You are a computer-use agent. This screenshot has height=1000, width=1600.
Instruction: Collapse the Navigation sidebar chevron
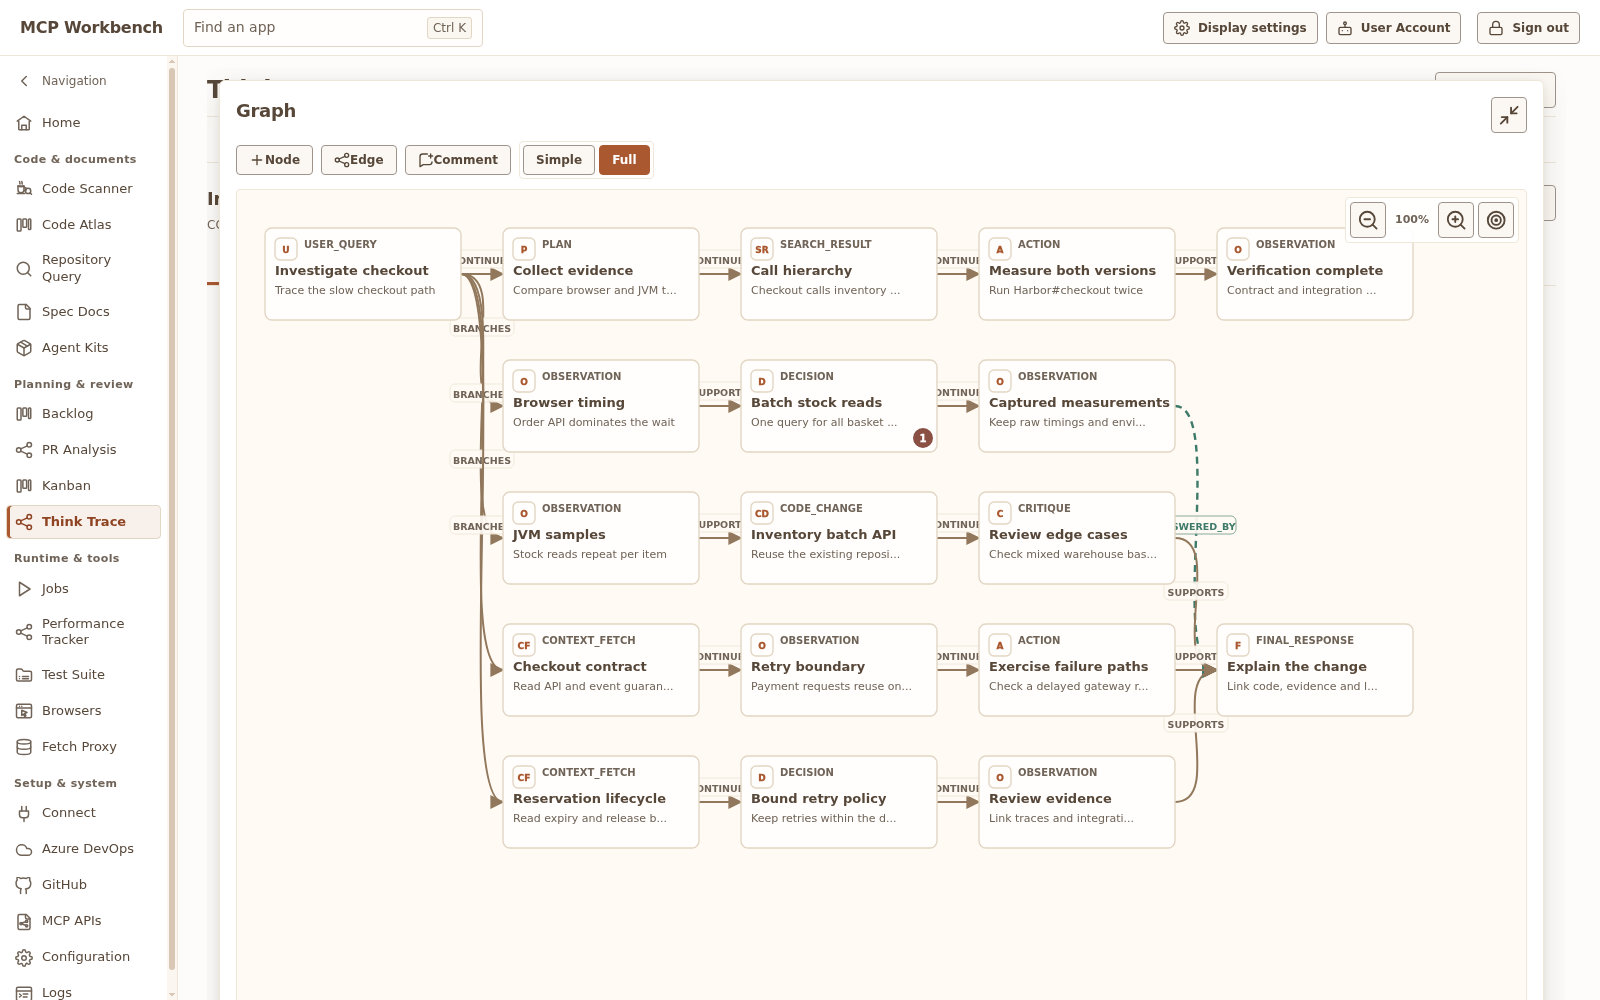[24, 81]
